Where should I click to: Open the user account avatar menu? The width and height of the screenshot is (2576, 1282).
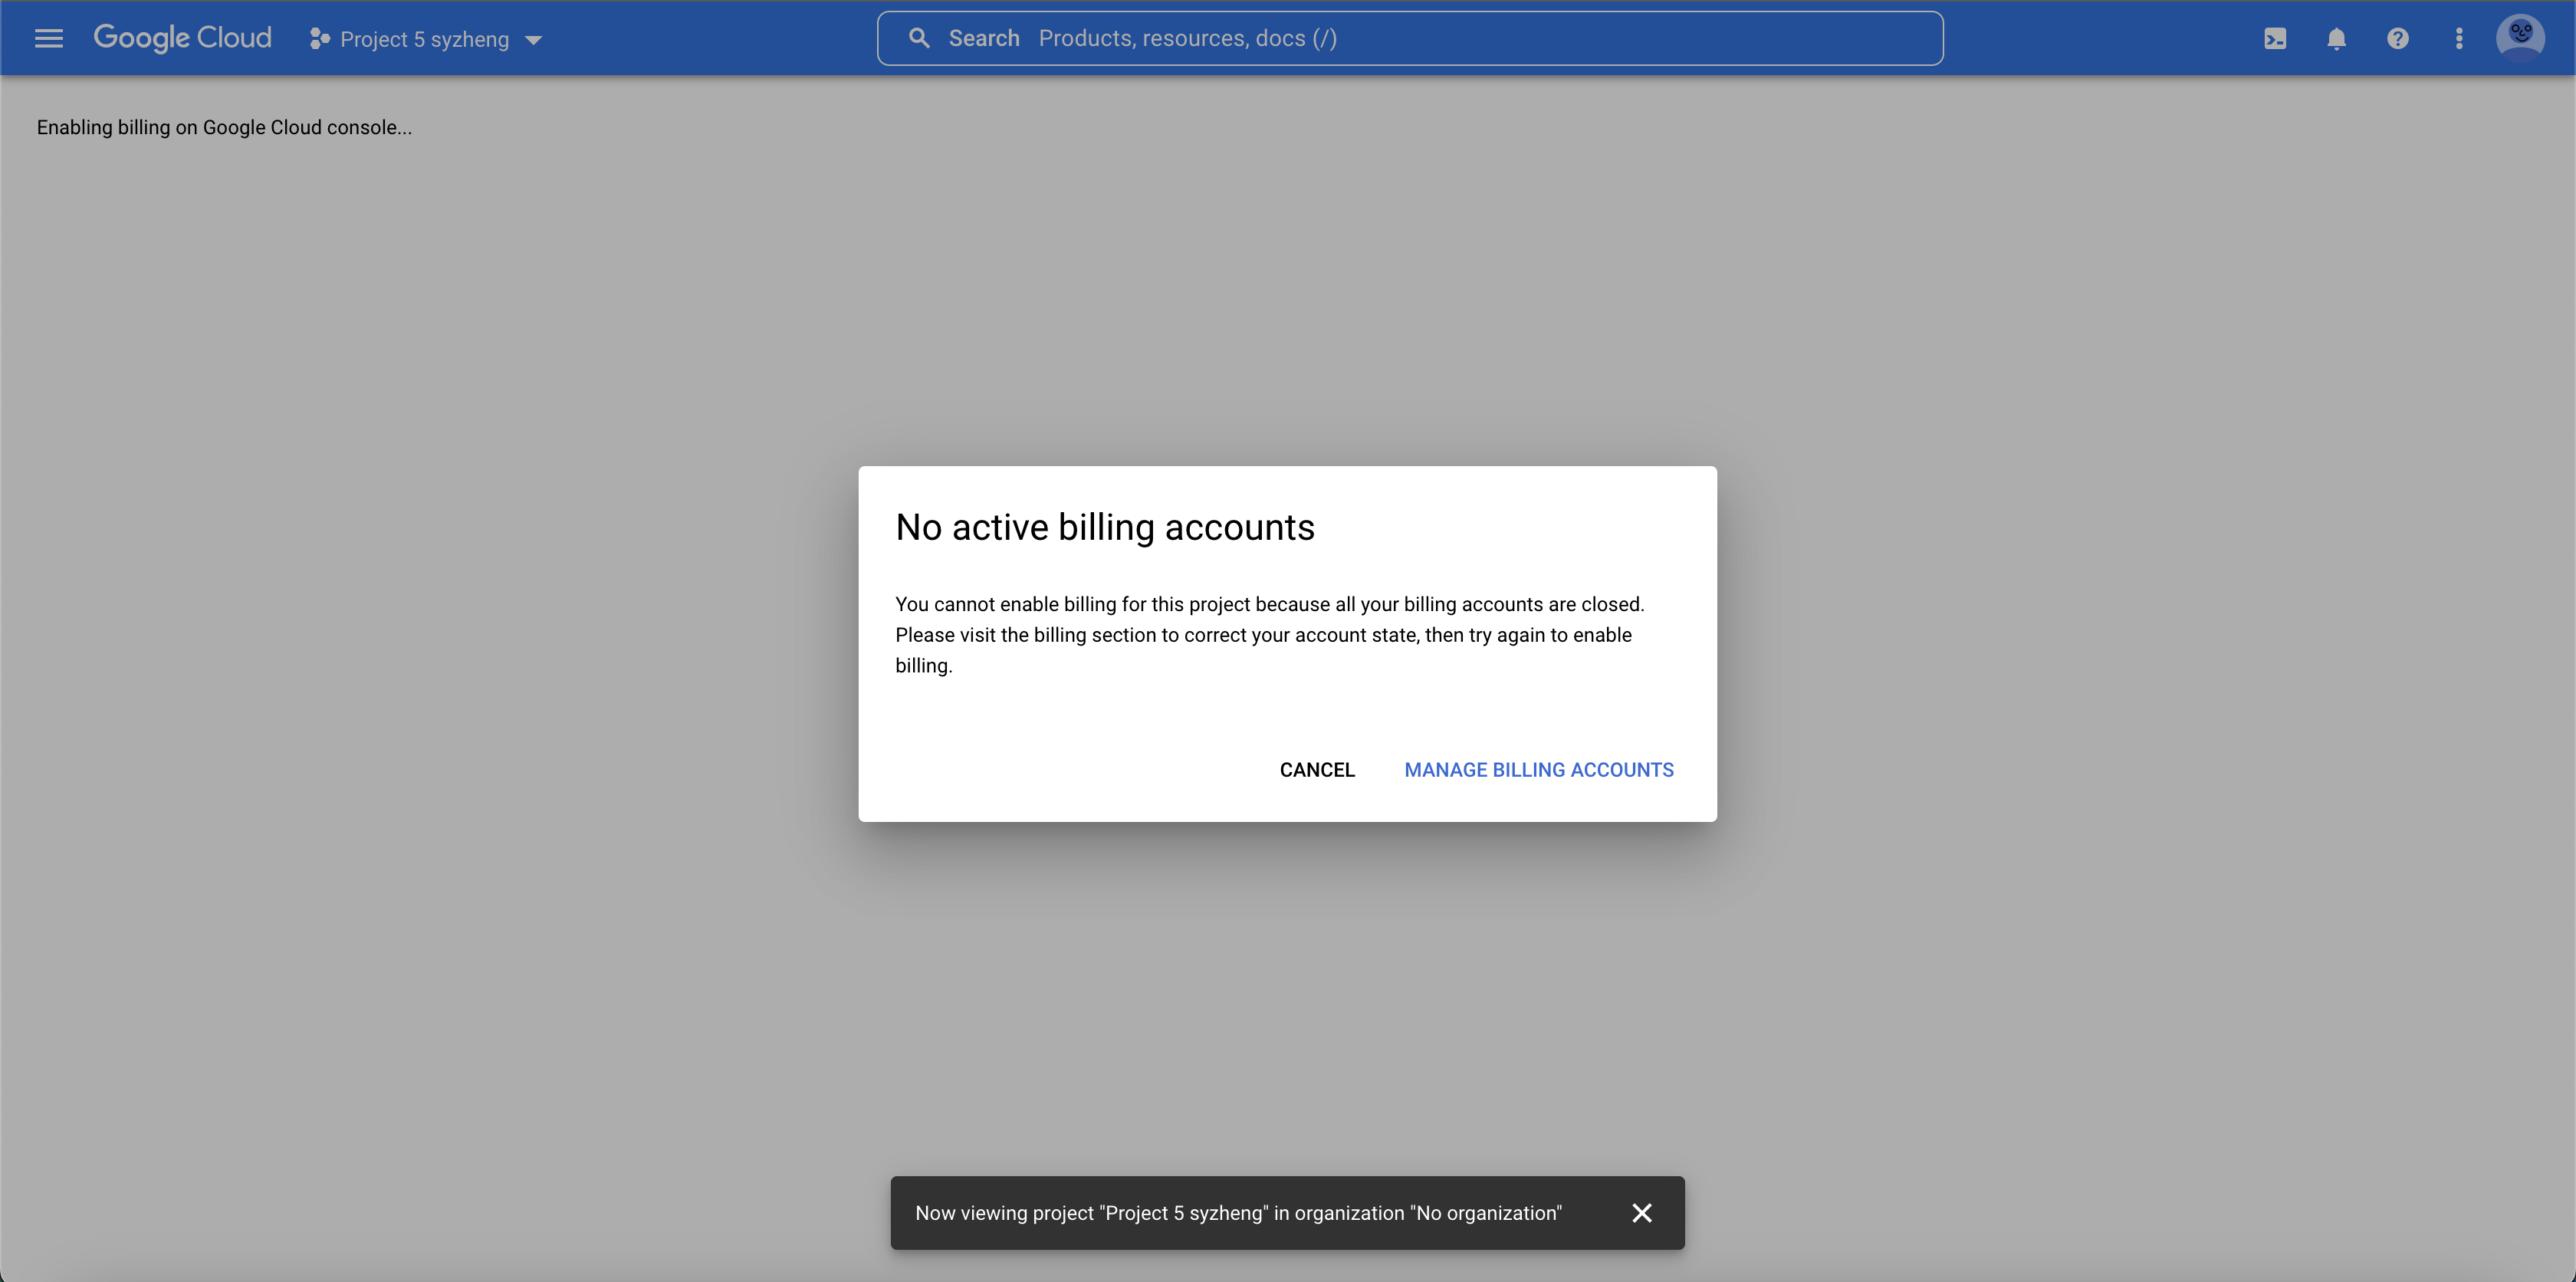(2520, 38)
